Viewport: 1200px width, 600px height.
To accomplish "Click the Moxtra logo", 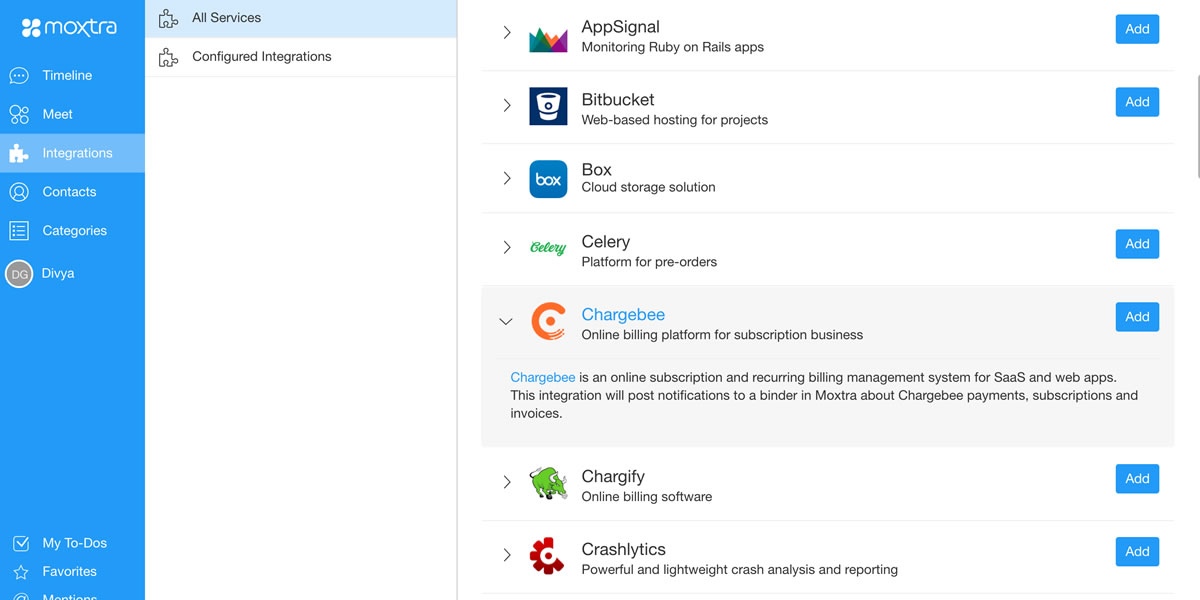I will [x=69, y=27].
